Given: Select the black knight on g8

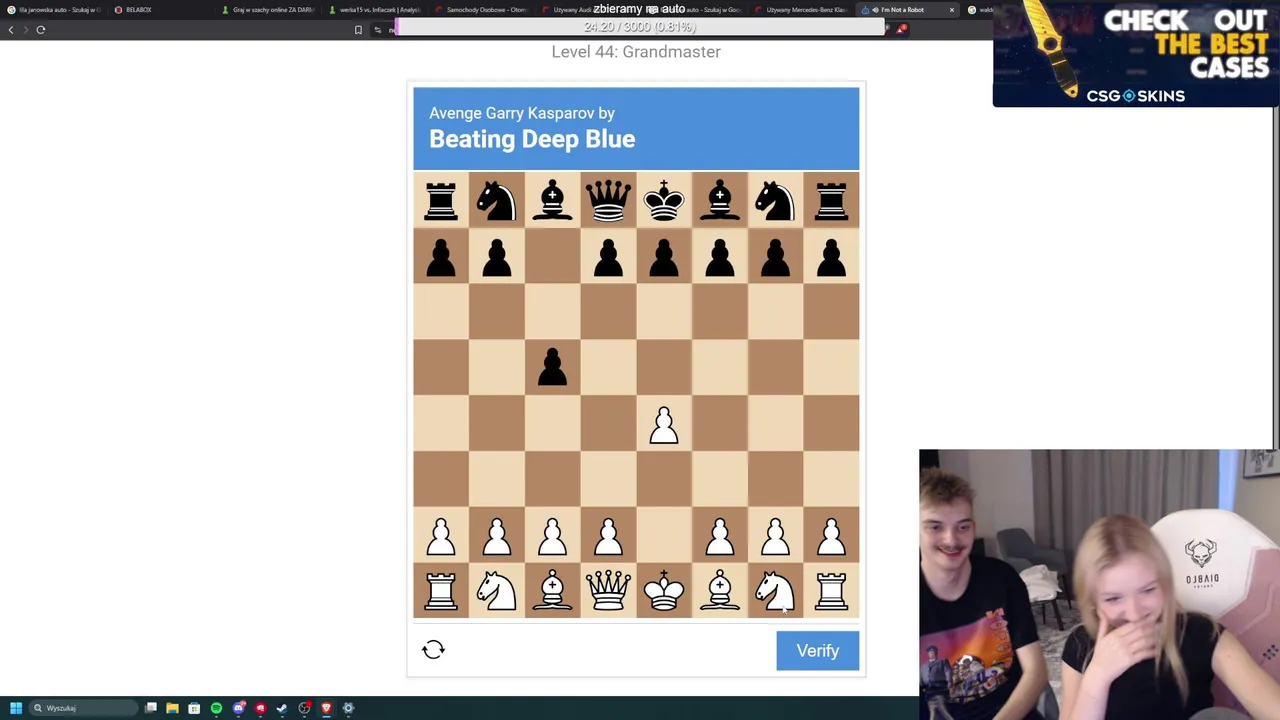Looking at the screenshot, I should coord(775,201).
